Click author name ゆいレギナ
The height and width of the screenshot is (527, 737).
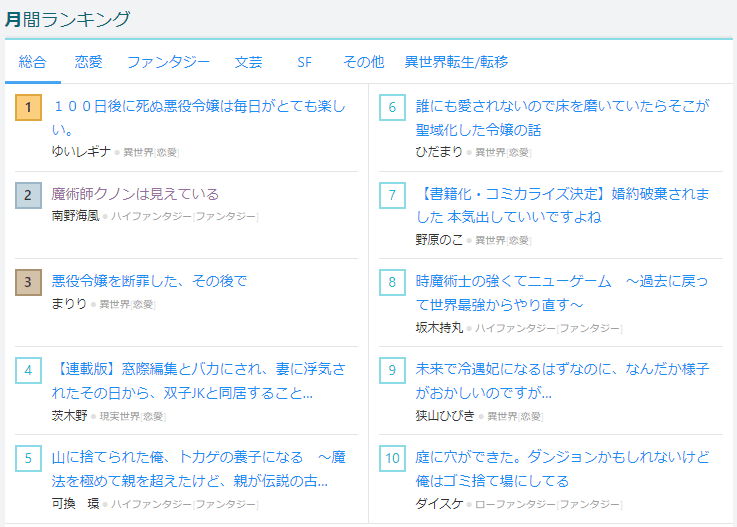point(81,151)
